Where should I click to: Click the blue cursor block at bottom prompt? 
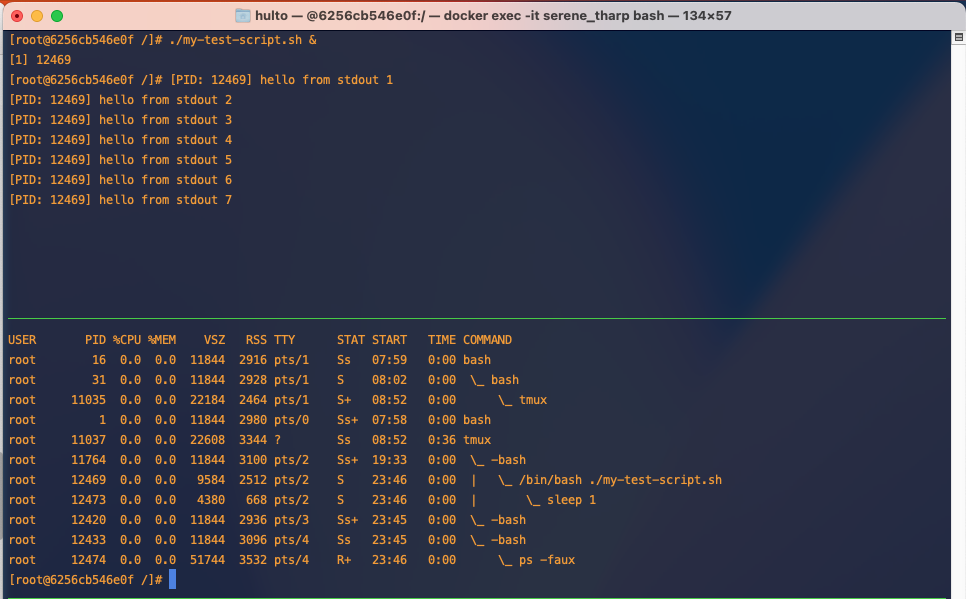pos(172,579)
